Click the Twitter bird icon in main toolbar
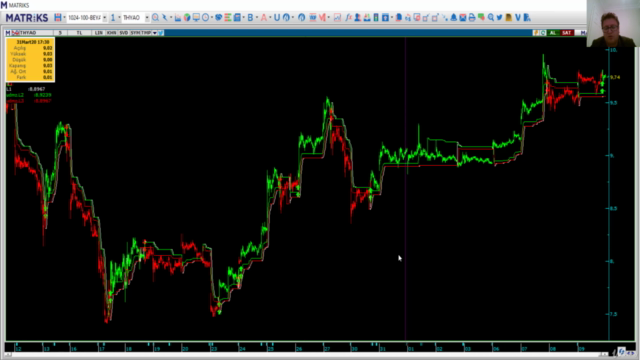This screenshot has width=640, height=360. (500, 18)
